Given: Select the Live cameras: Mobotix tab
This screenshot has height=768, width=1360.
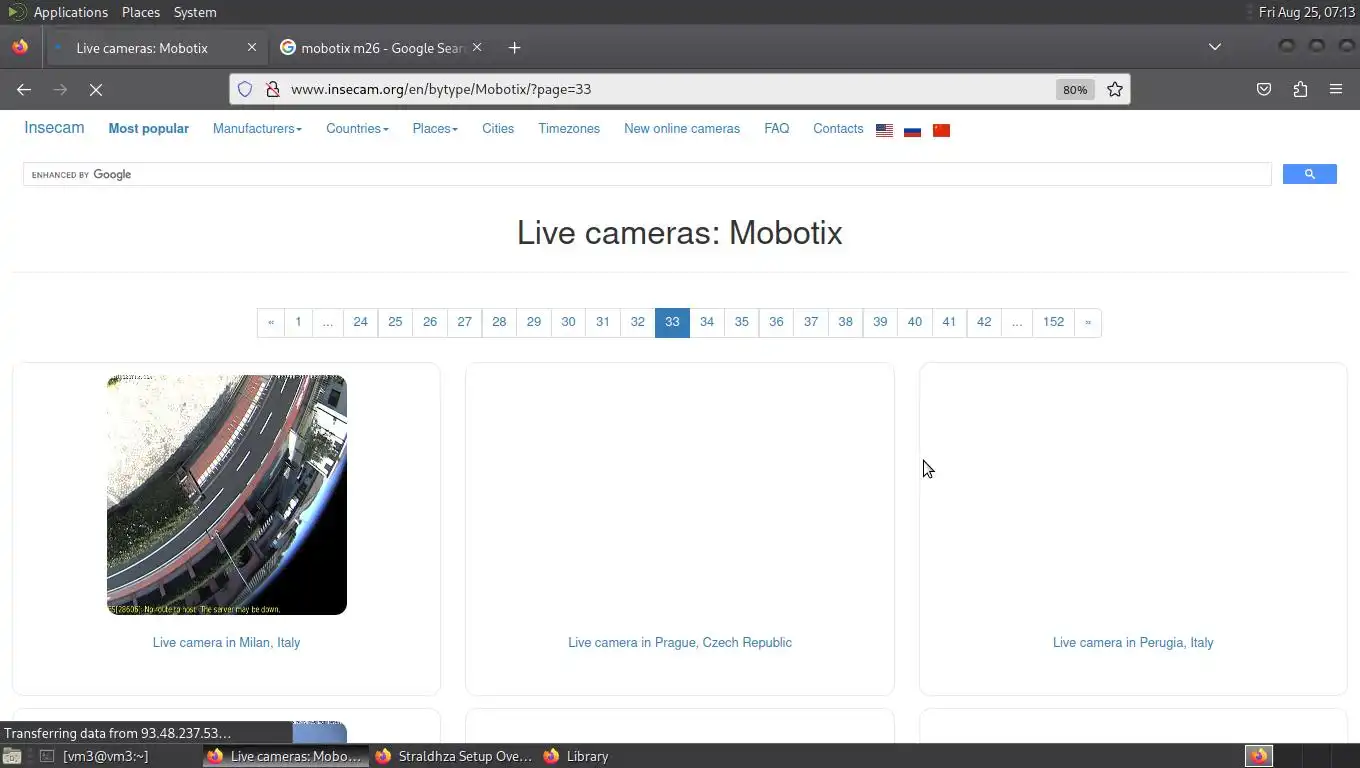Looking at the screenshot, I should (142, 48).
